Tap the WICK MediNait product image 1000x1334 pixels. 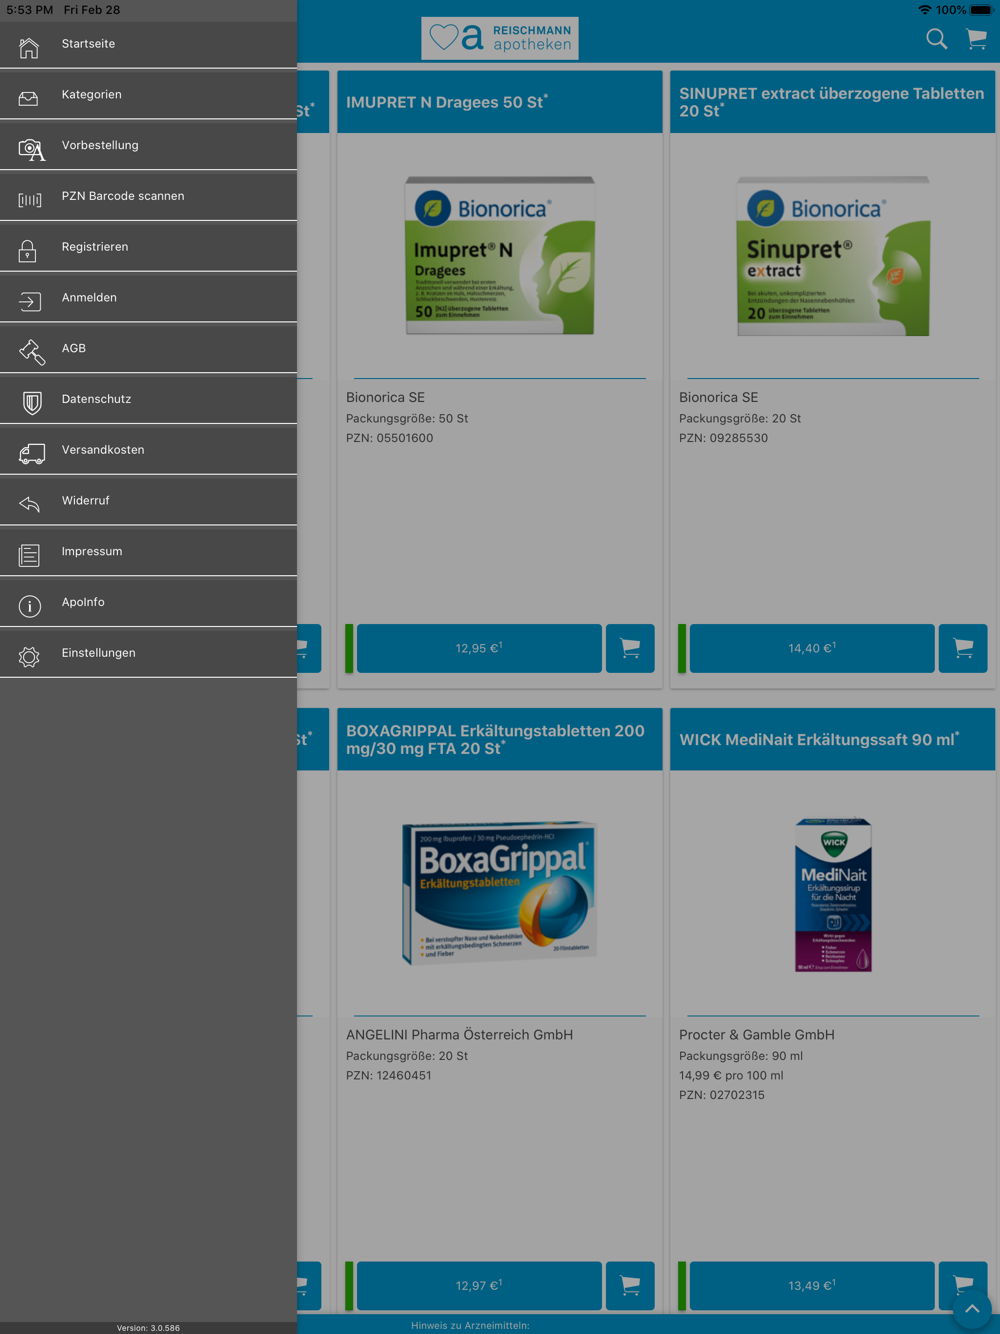click(834, 895)
